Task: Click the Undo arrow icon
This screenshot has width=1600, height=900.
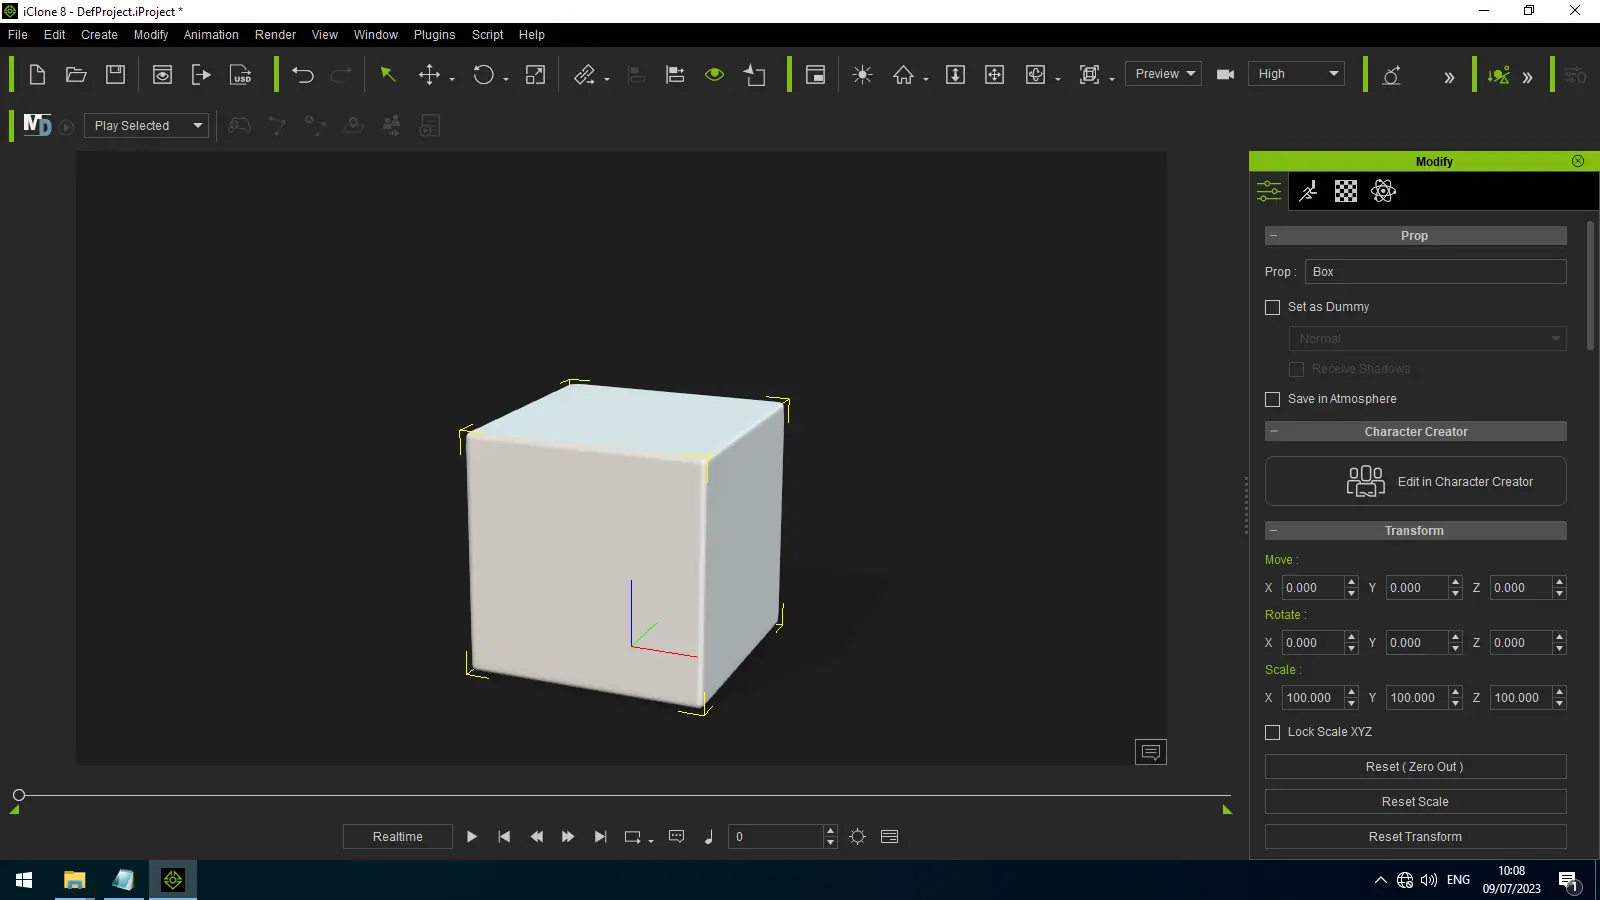Action: pos(302,75)
